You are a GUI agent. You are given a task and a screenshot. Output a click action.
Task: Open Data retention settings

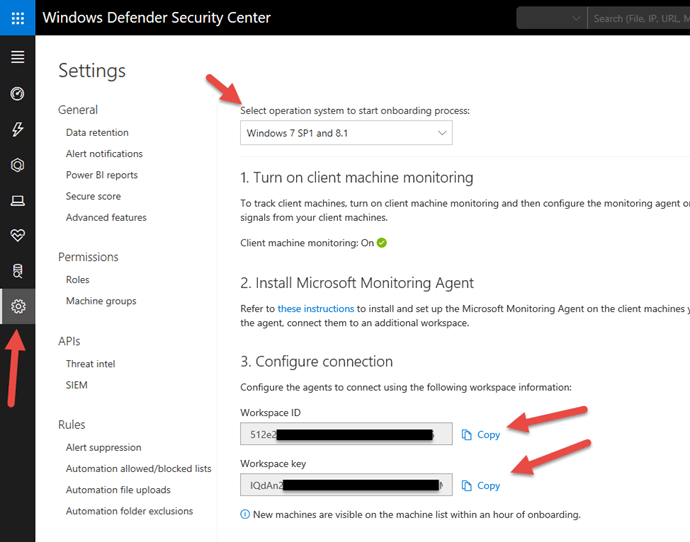[x=97, y=132]
